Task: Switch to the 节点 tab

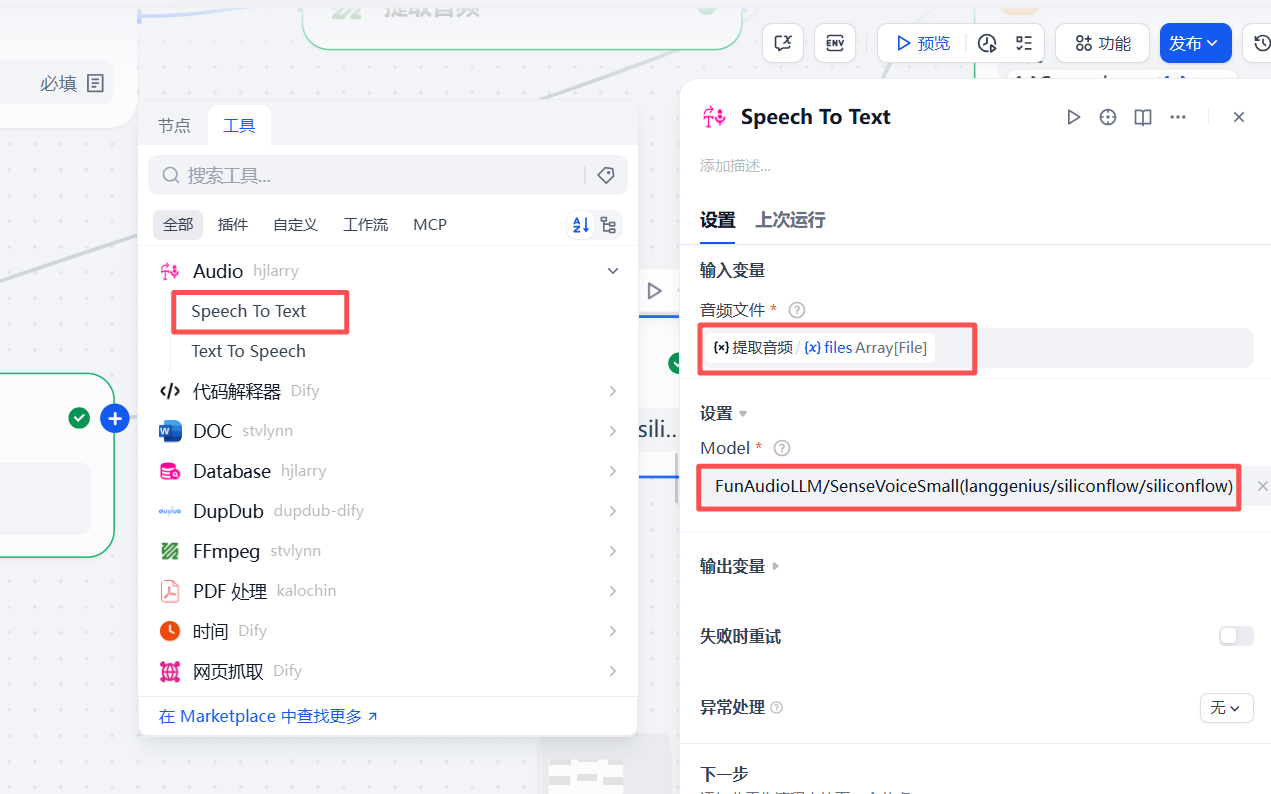Action: point(174,125)
